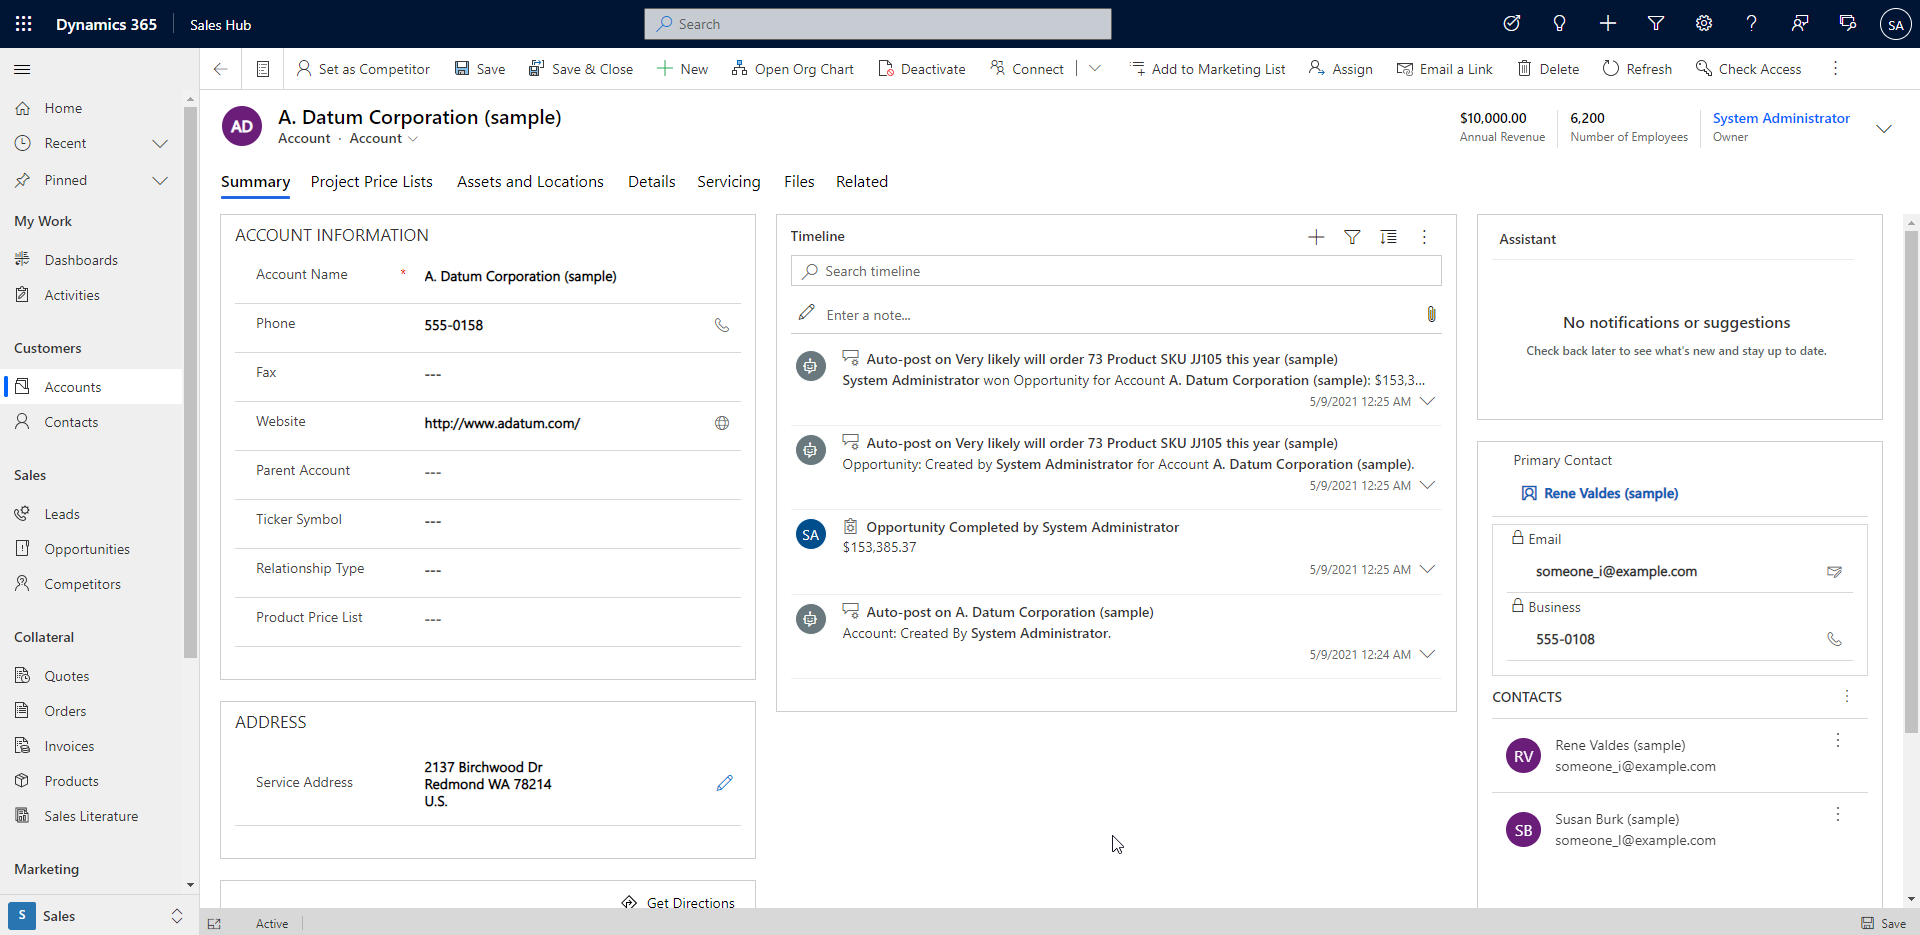This screenshot has height=935, width=1920.
Task: Send email icon beside someone_i@example.com
Action: click(1834, 572)
